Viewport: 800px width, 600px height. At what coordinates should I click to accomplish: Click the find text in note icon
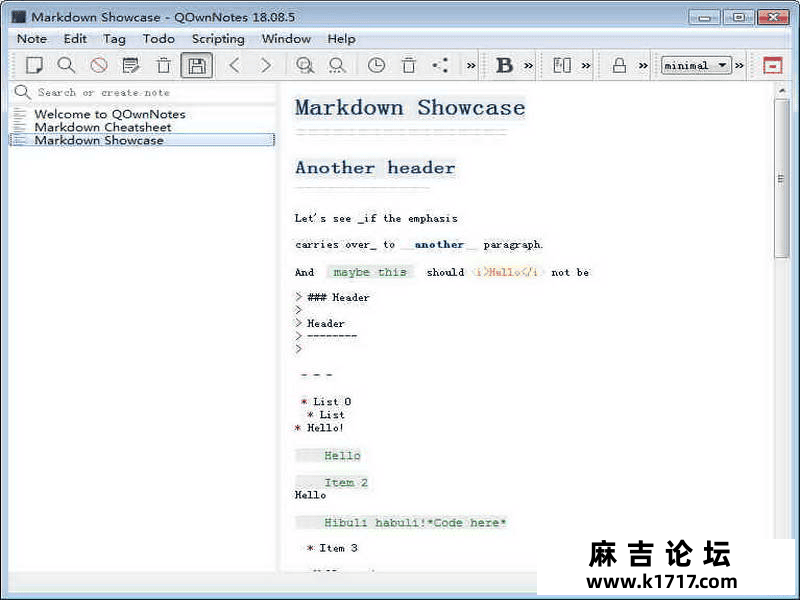(x=305, y=65)
